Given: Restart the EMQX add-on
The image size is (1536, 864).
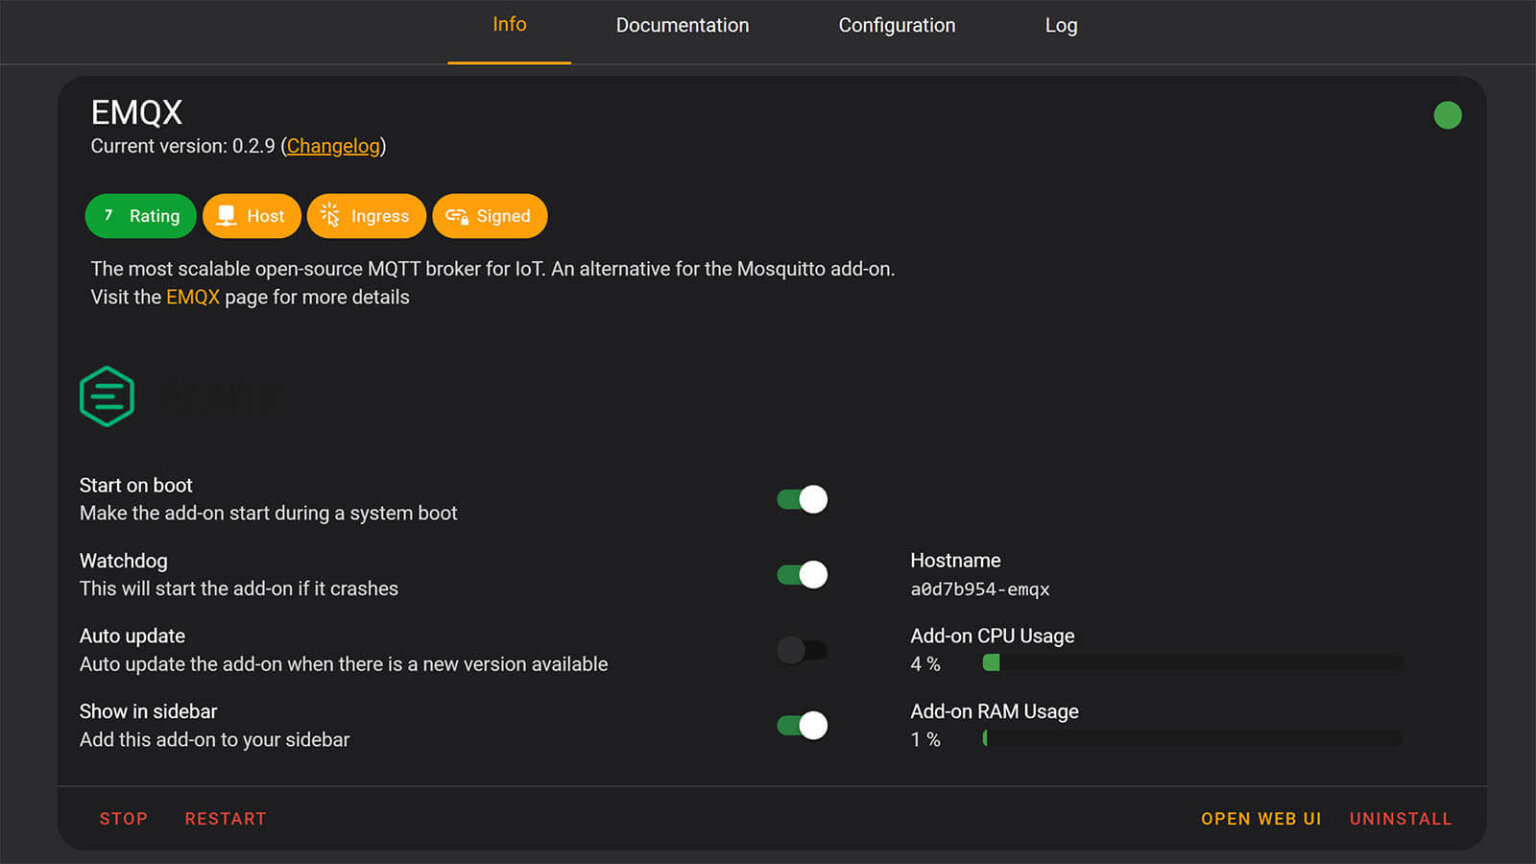Looking at the screenshot, I should 225,818.
